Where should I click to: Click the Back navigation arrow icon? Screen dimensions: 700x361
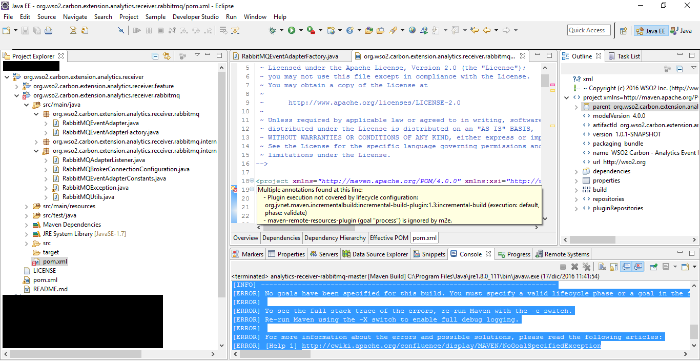[x=487, y=30]
